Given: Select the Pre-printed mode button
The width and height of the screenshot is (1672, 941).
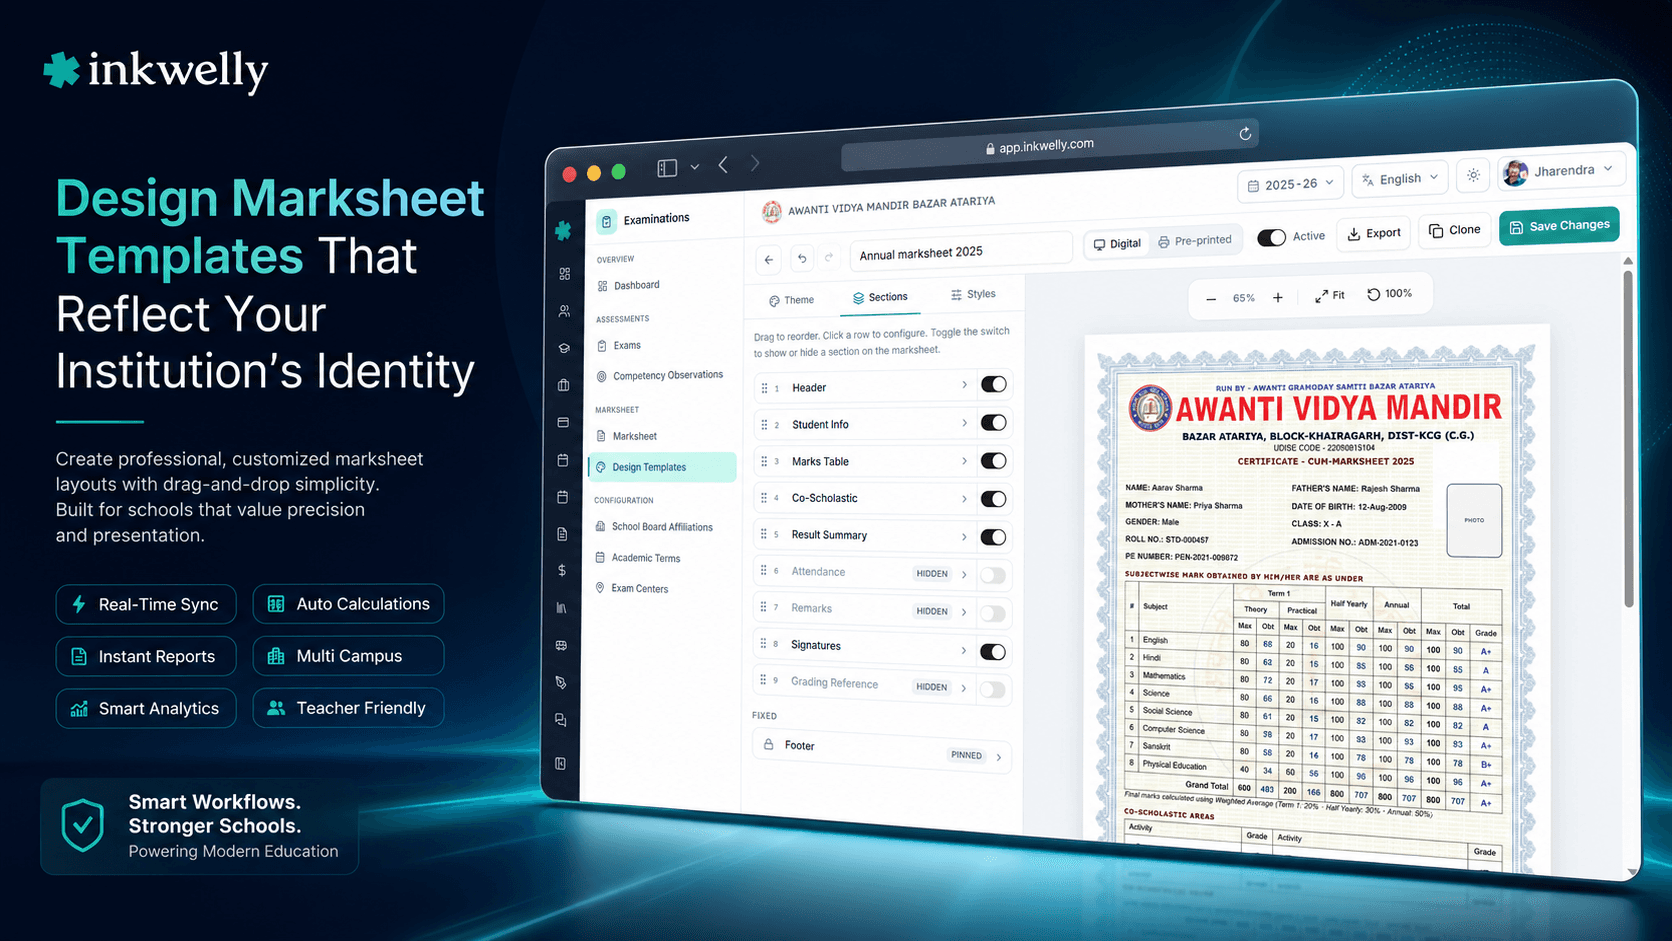Looking at the screenshot, I should point(1195,241).
